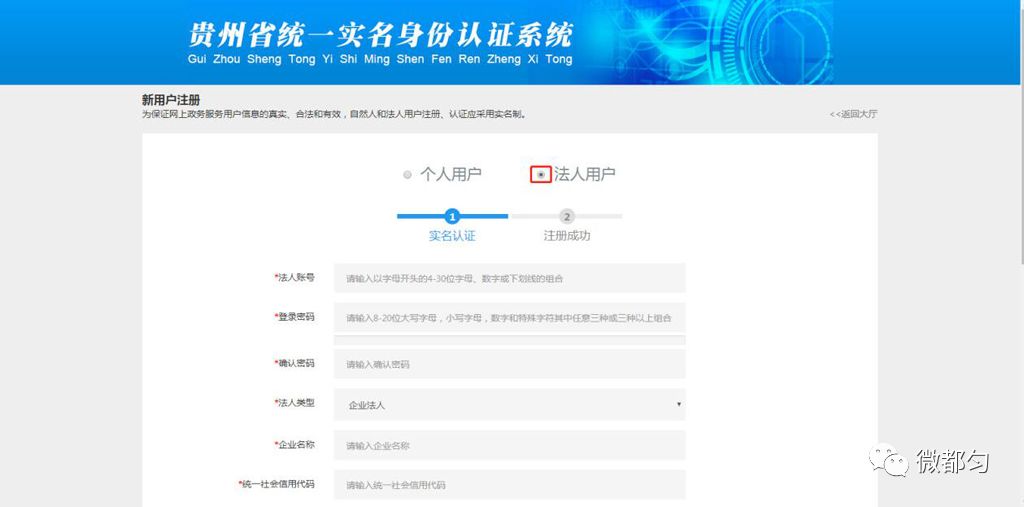This screenshot has height=507, width=1024.
Task: Click the <<返回大厅 link
Action: (x=853, y=114)
